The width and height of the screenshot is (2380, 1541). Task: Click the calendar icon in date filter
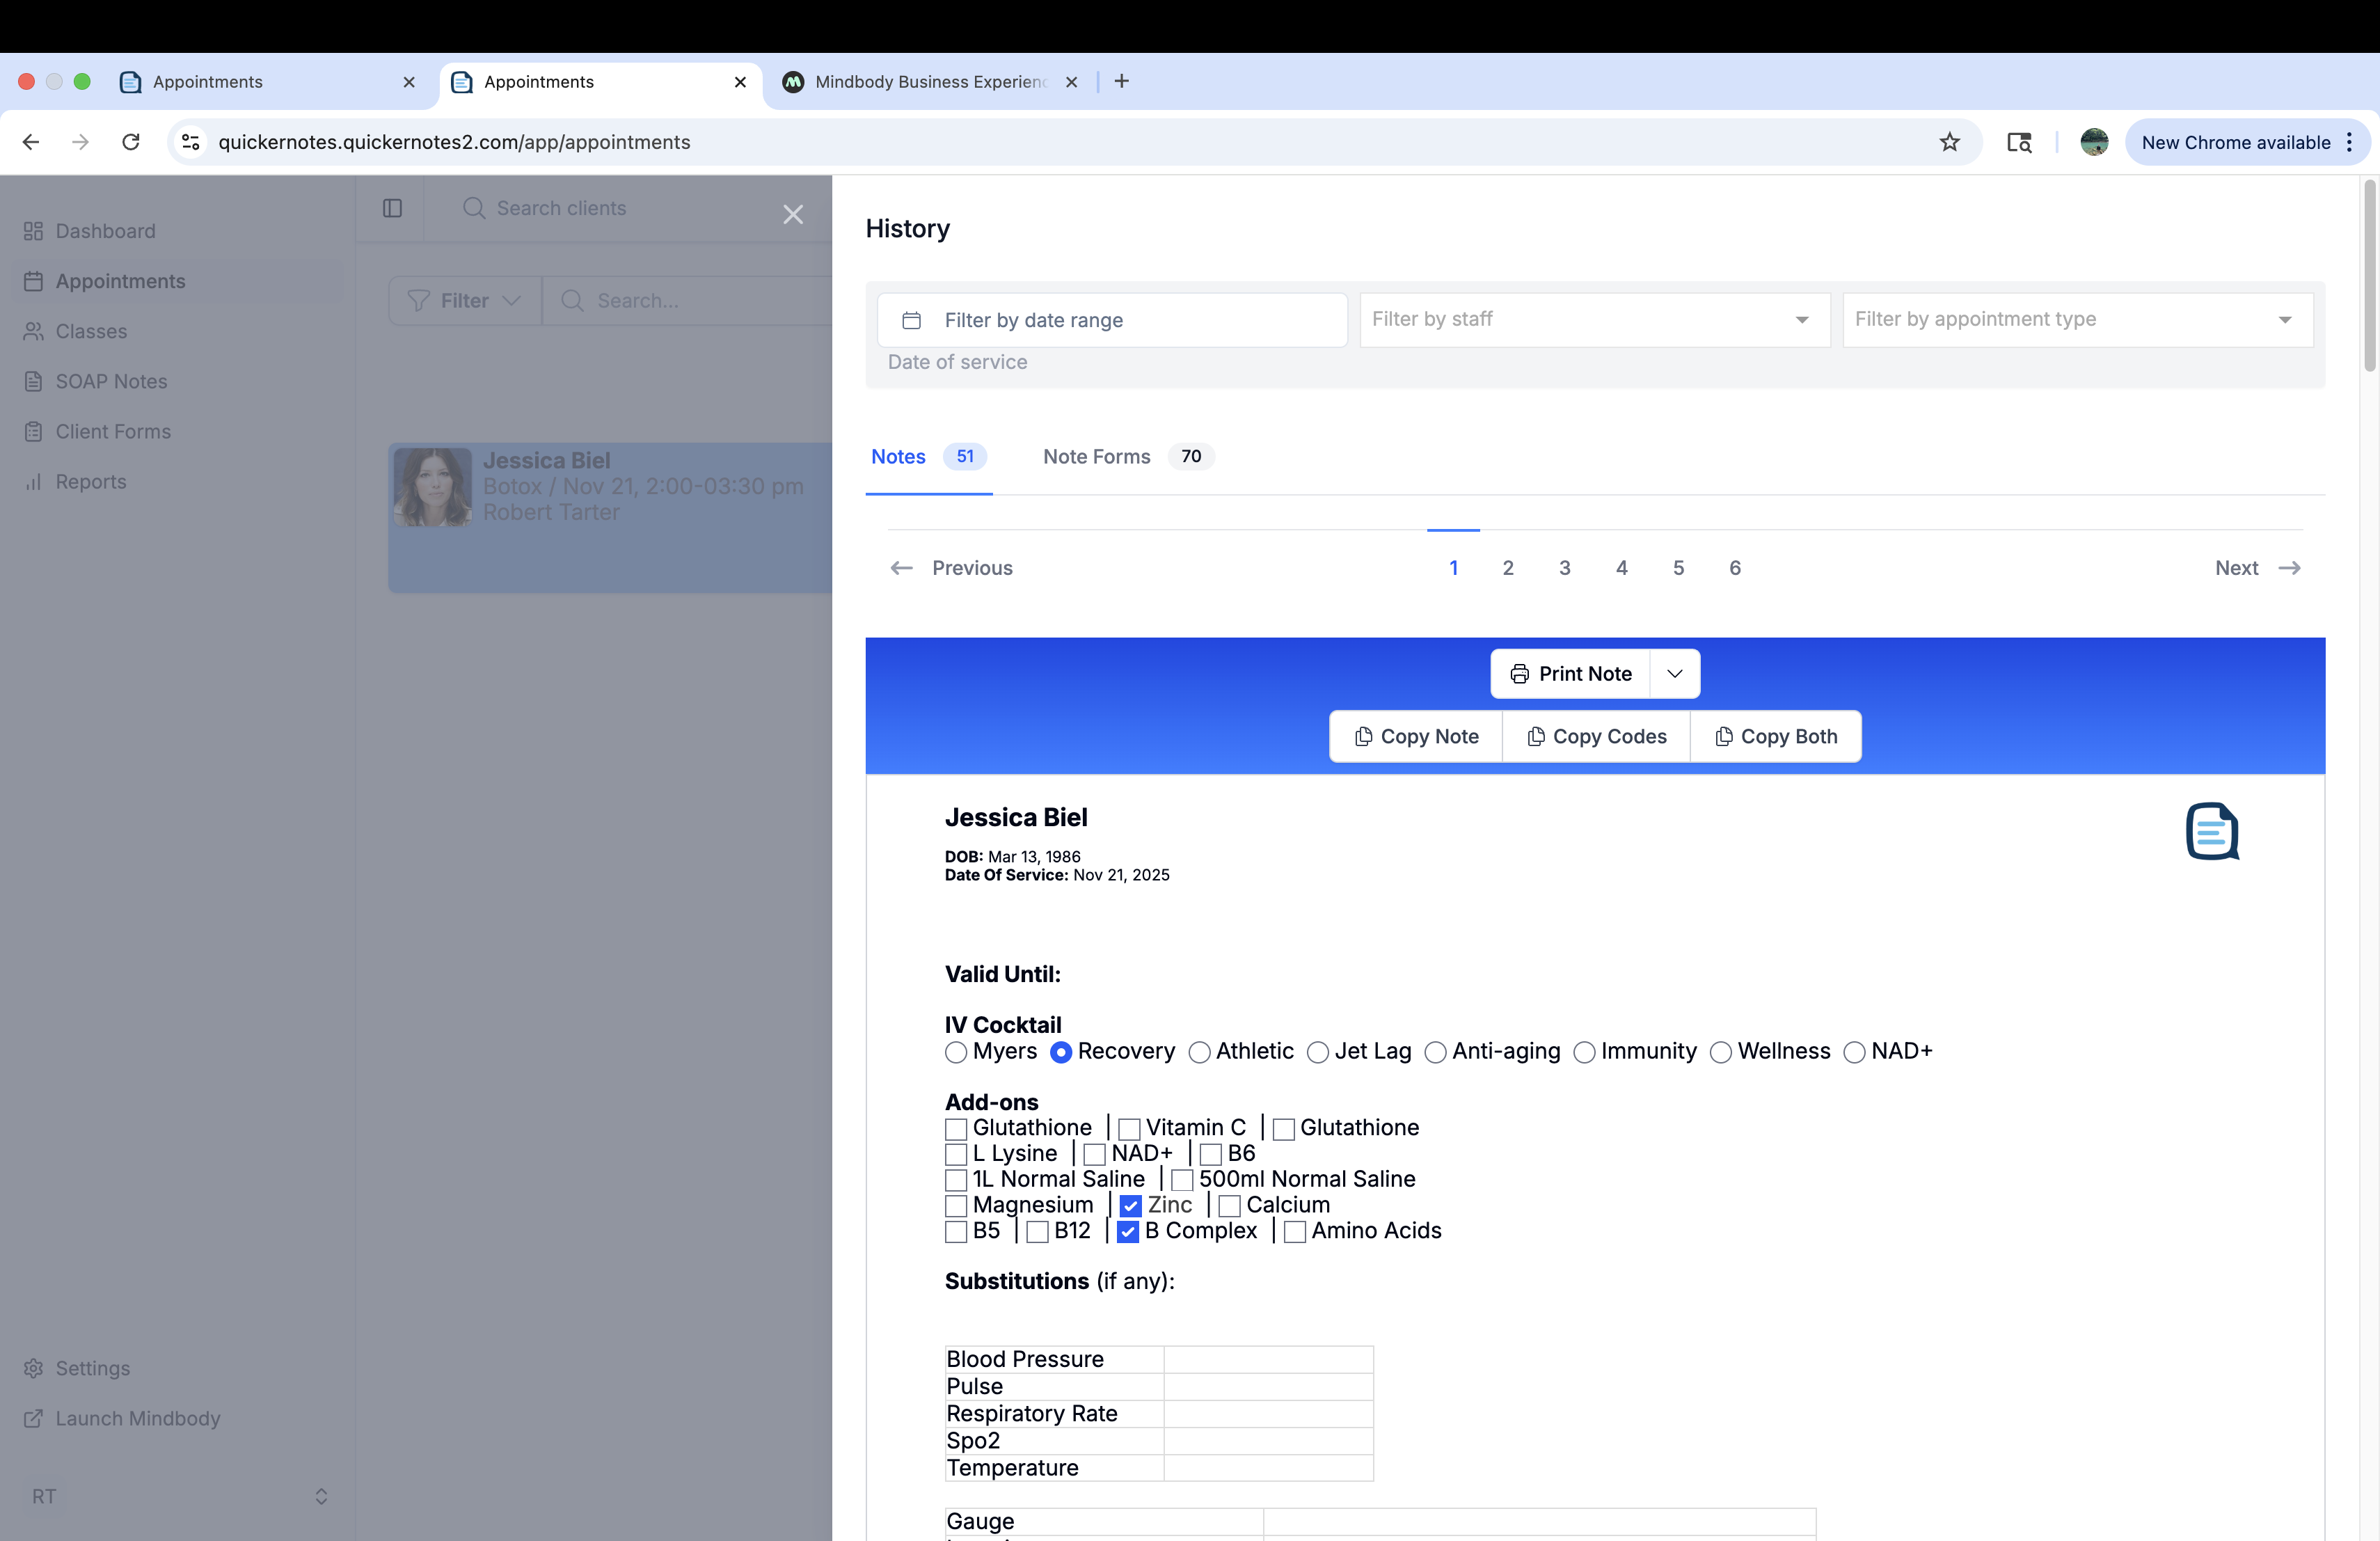(x=911, y=320)
